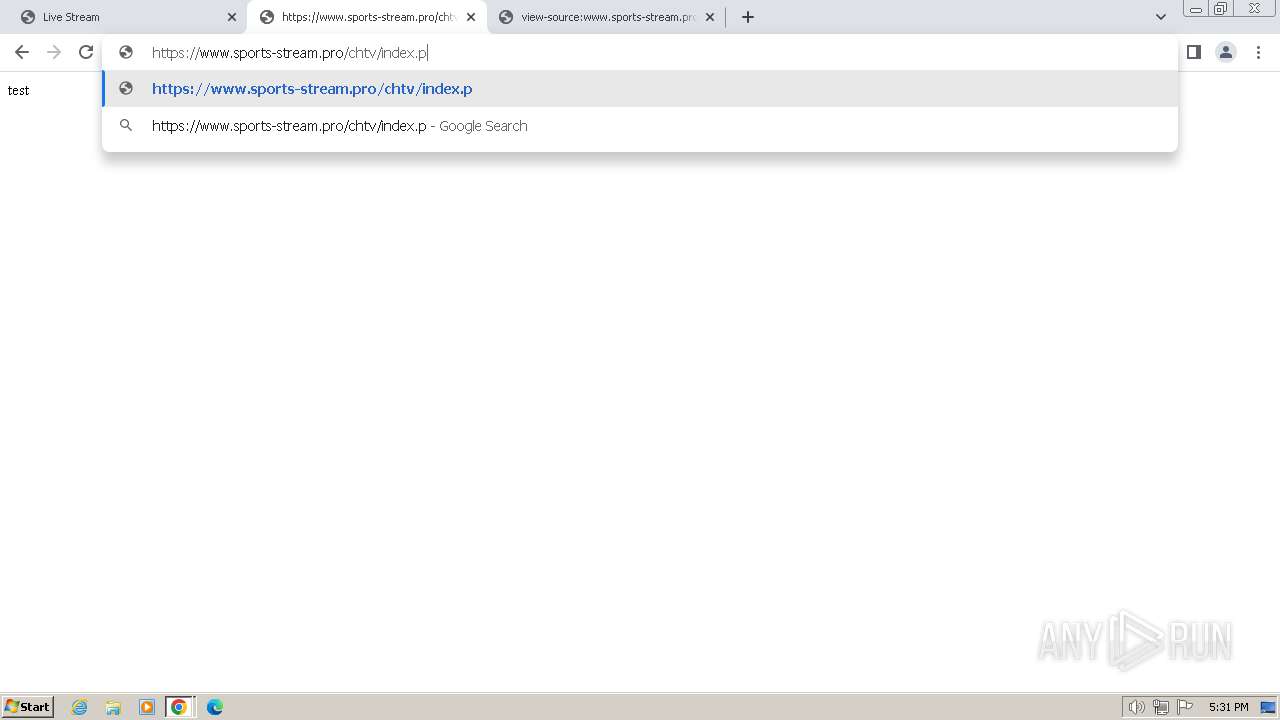
Task: Open the side panel
Action: [1193, 52]
